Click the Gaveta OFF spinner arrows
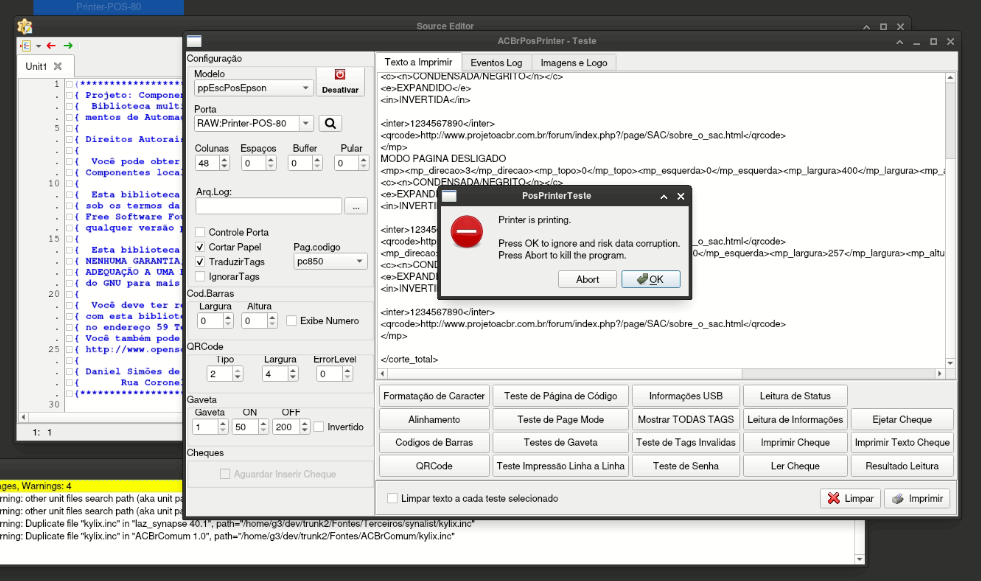 point(305,427)
